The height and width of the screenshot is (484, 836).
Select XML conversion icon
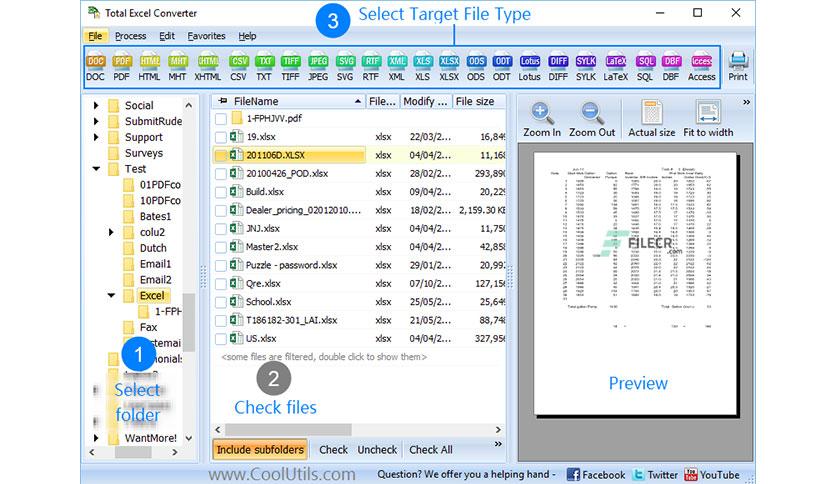tap(397, 68)
